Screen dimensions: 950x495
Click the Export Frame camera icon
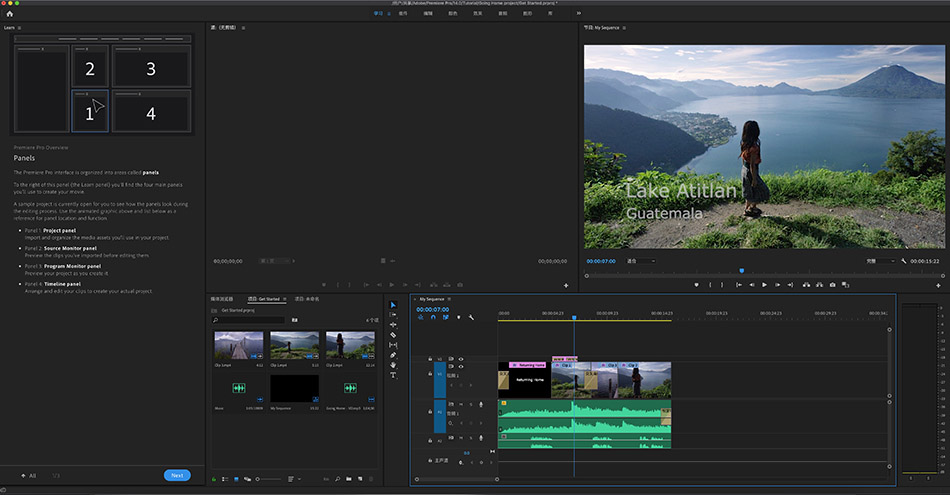[x=832, y=285]
